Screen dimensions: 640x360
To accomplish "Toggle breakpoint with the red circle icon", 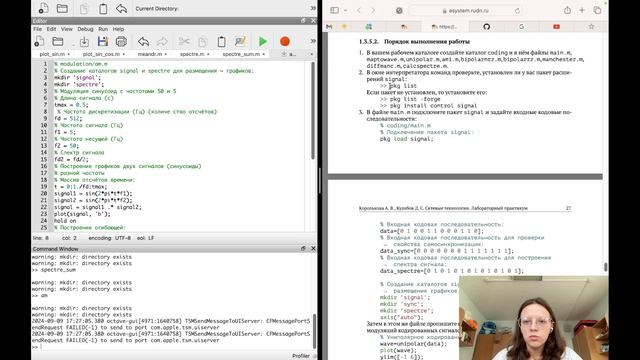I will point(285,41).
